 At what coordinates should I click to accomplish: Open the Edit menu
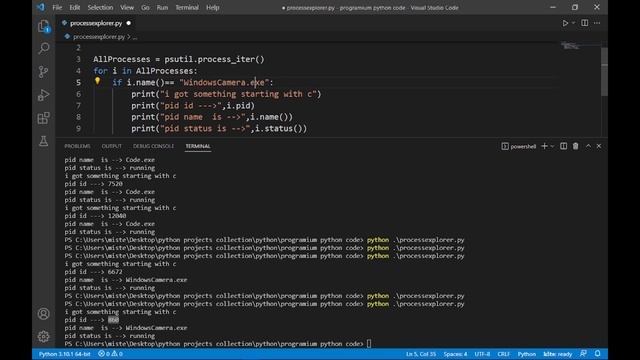(x=75, y=7)
